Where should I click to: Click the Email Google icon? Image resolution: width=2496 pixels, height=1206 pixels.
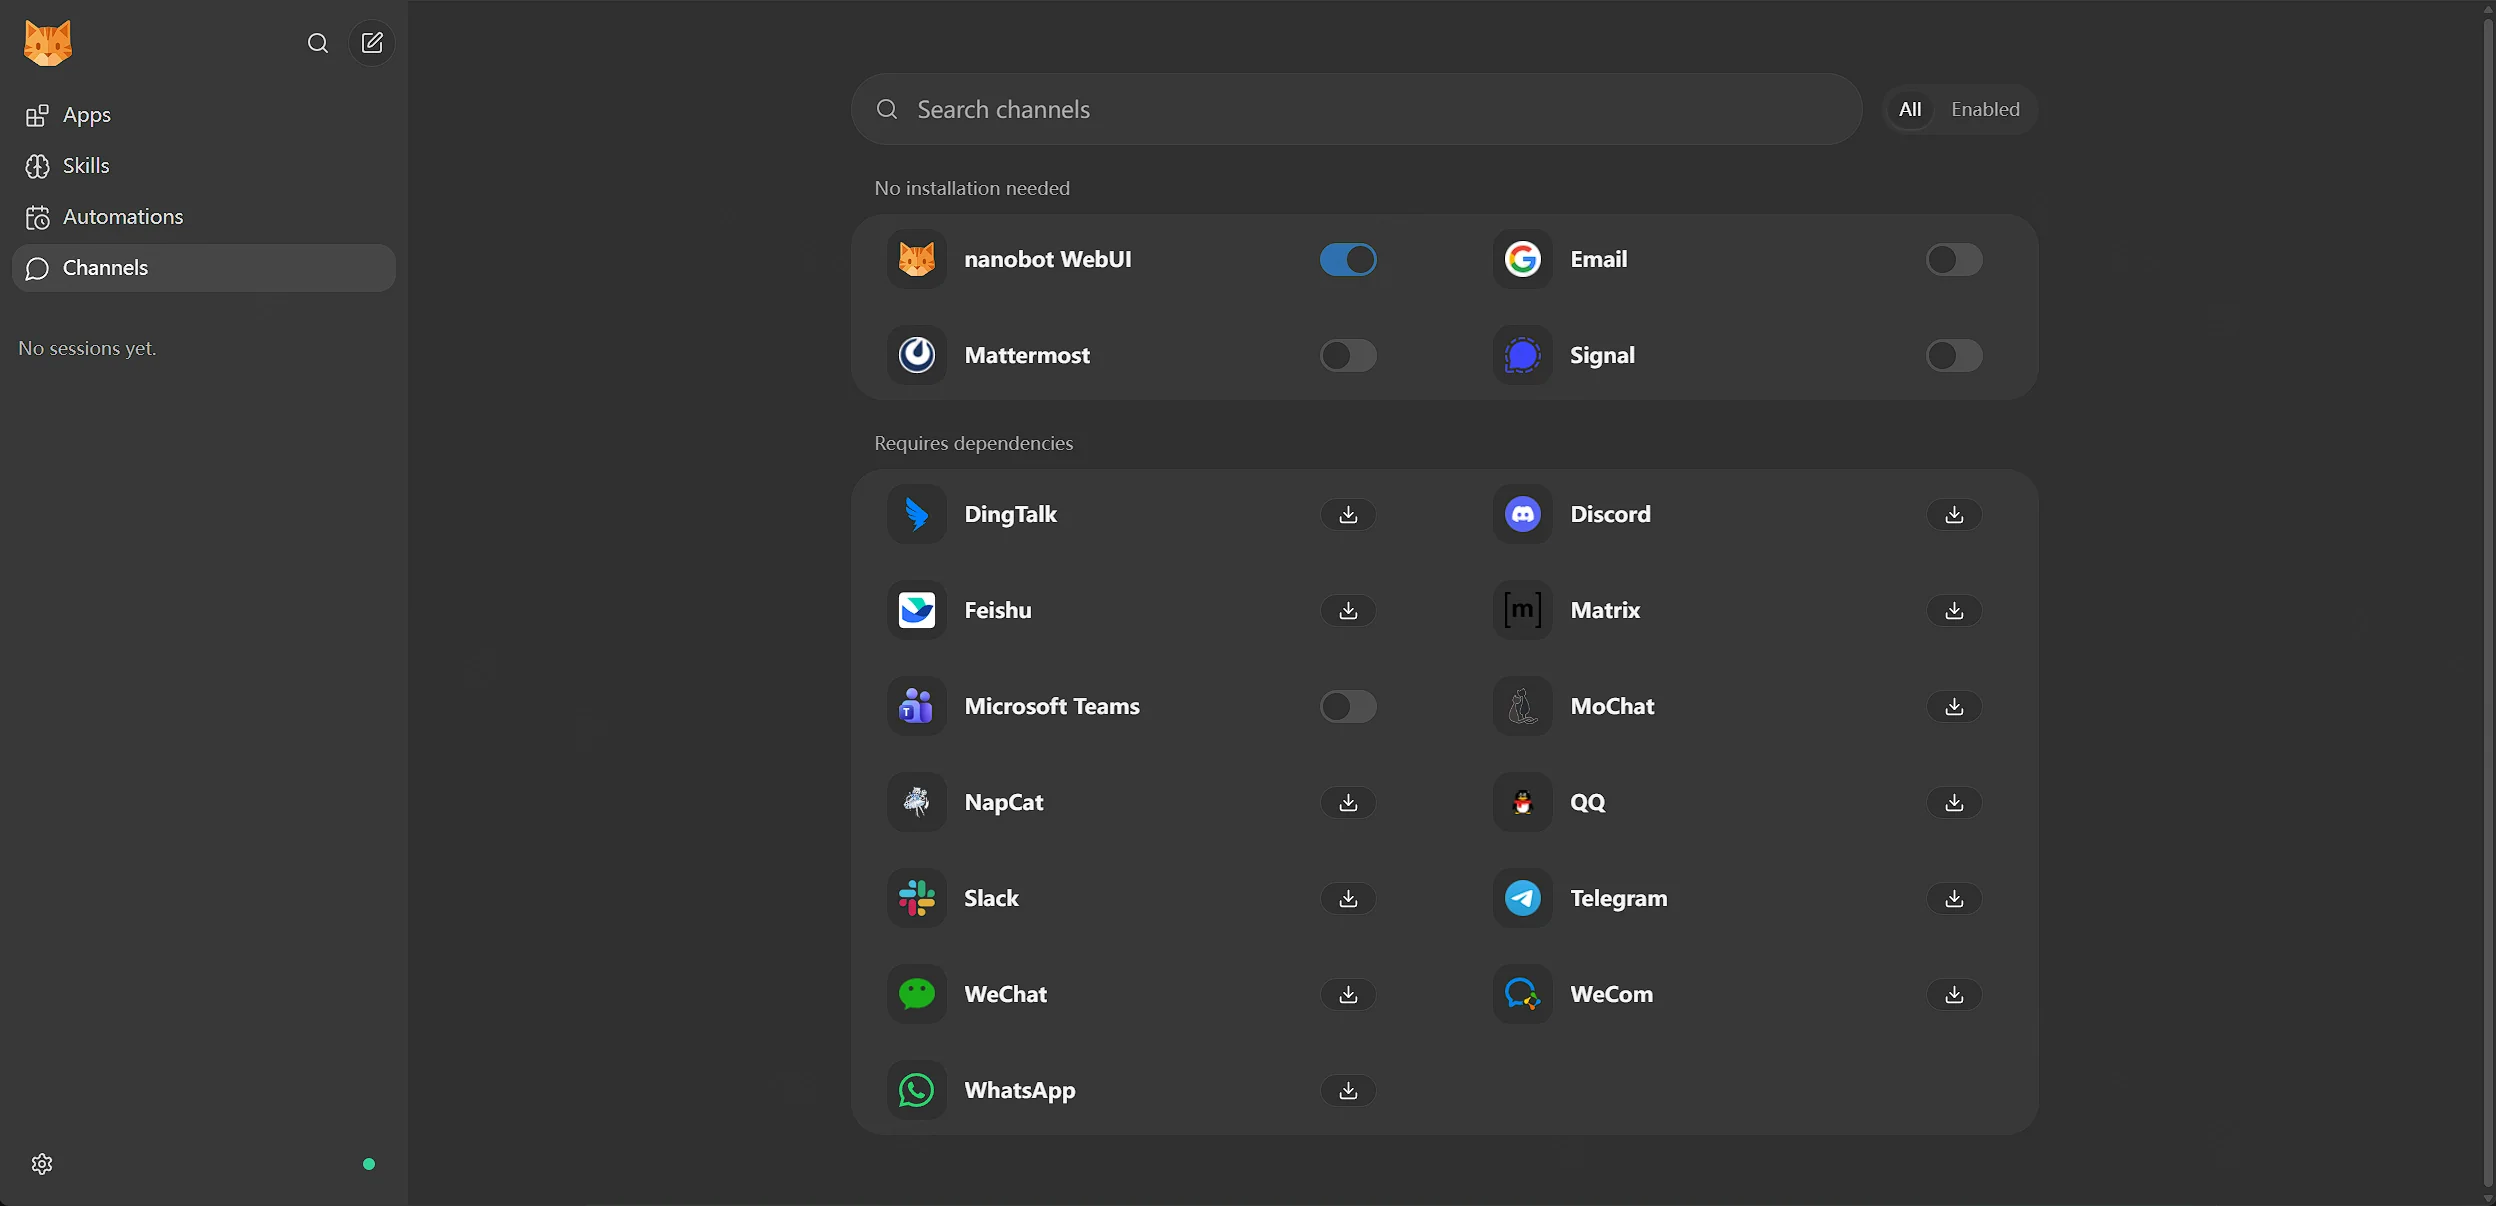click(1523, 259)
